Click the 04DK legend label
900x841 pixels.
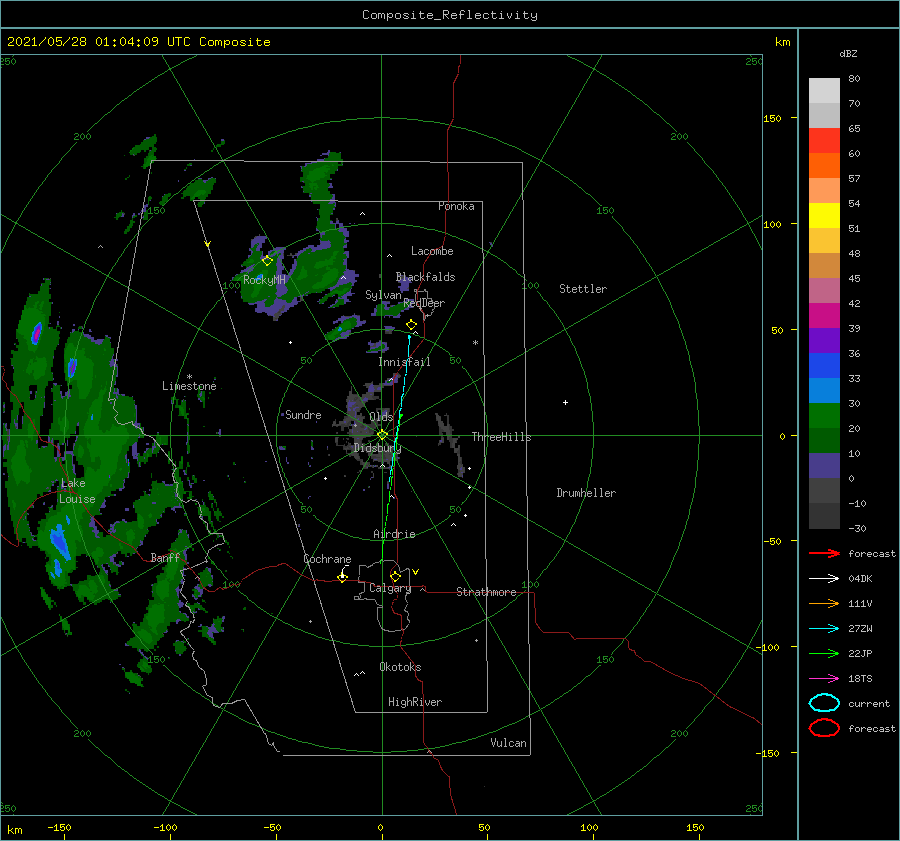[x=860, y=578]
